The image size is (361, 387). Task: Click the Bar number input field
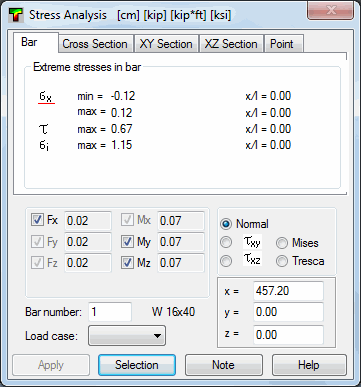point(110,312)
